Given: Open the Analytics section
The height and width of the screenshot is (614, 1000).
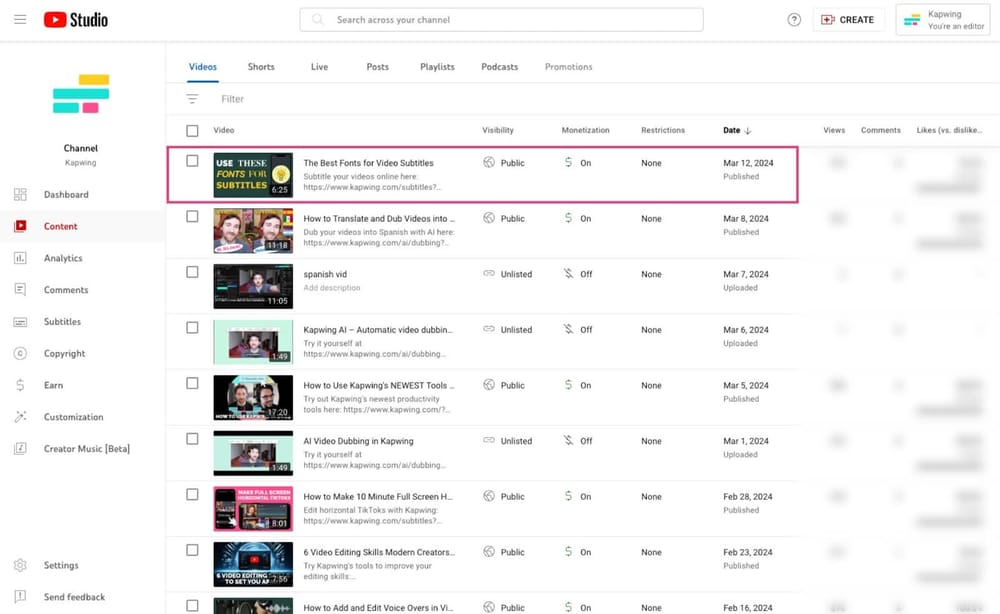Looking at the screenshot, I should (63, 258).
